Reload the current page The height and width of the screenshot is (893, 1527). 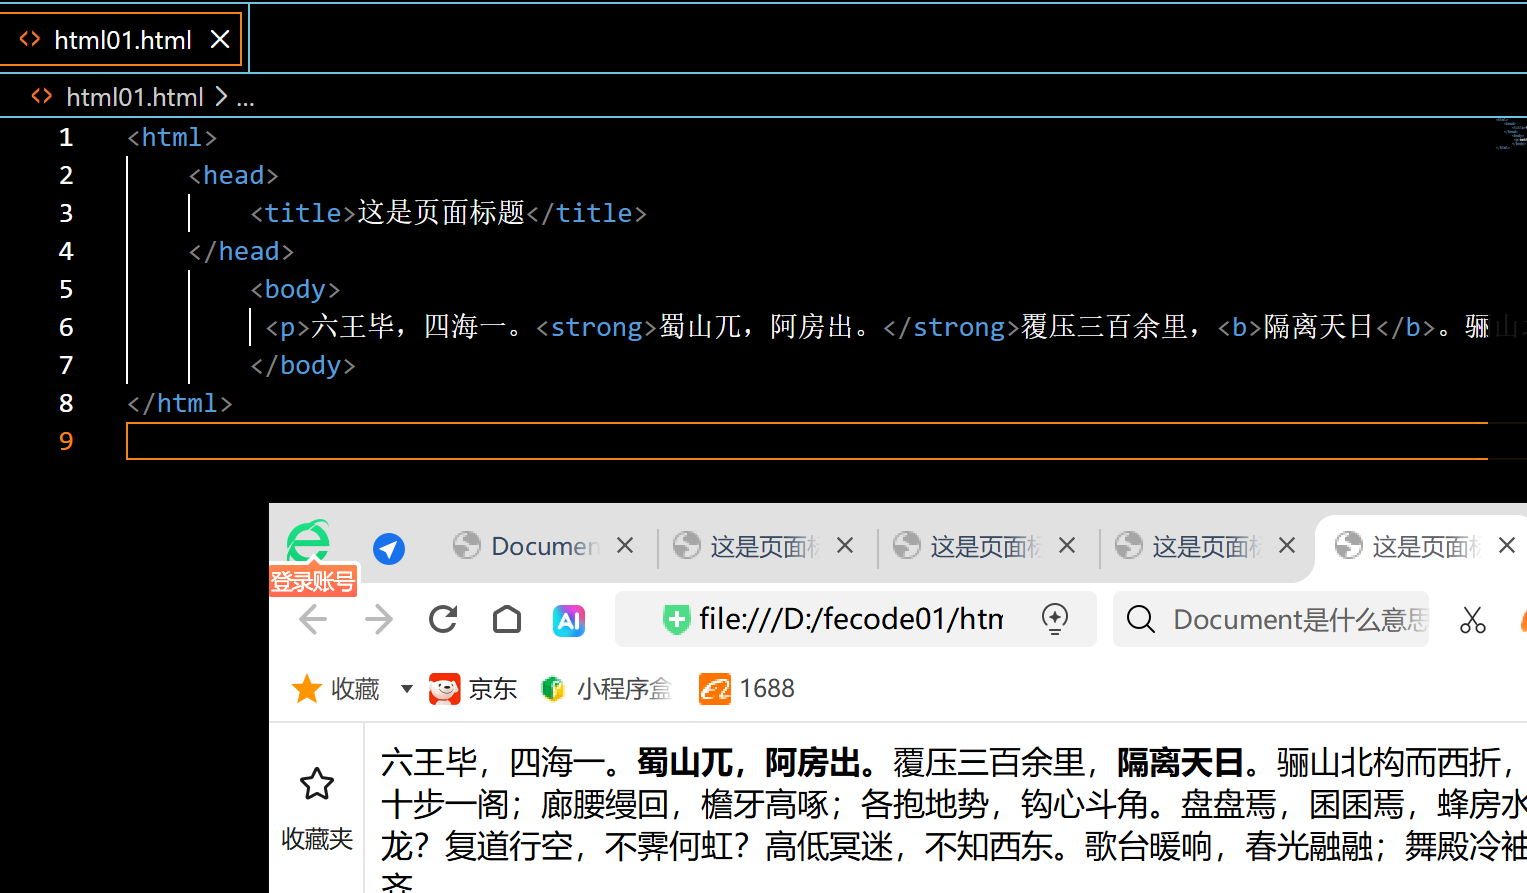(x=443, y=620)
